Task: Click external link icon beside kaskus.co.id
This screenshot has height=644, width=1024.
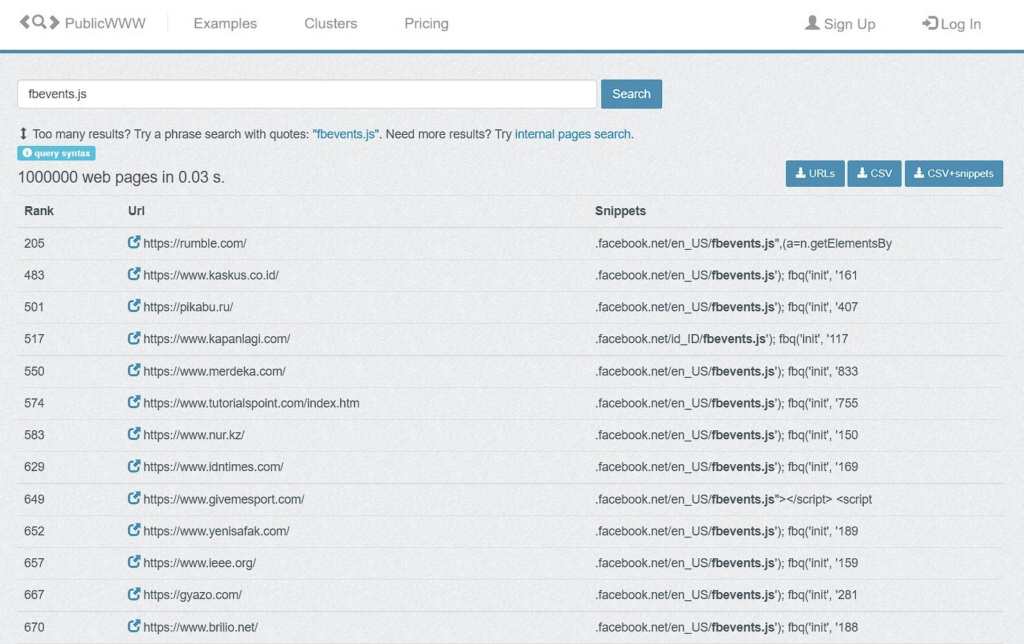Action: [x=134, y=275]
